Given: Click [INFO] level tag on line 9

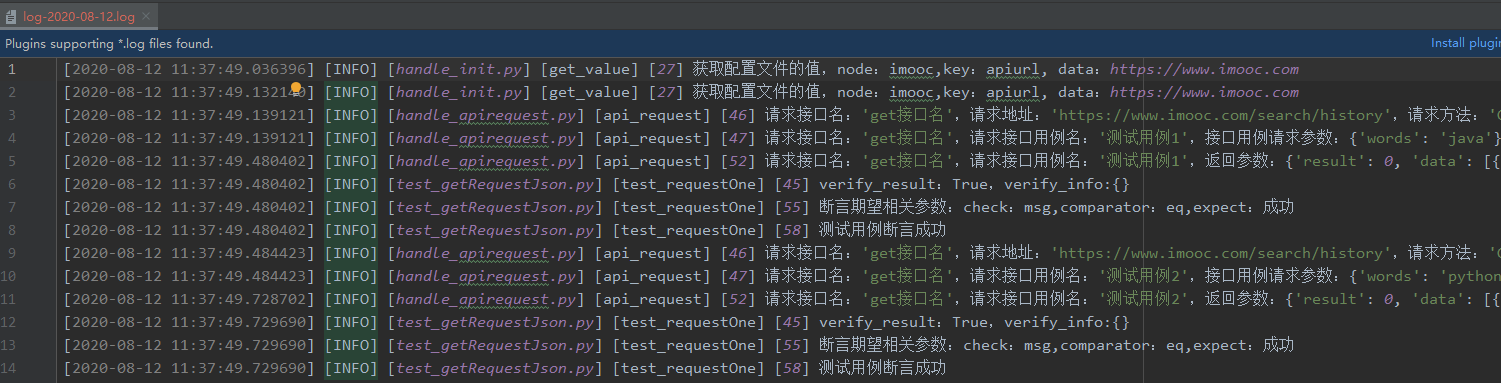Looking at the screenshot, I should point(350,253).
